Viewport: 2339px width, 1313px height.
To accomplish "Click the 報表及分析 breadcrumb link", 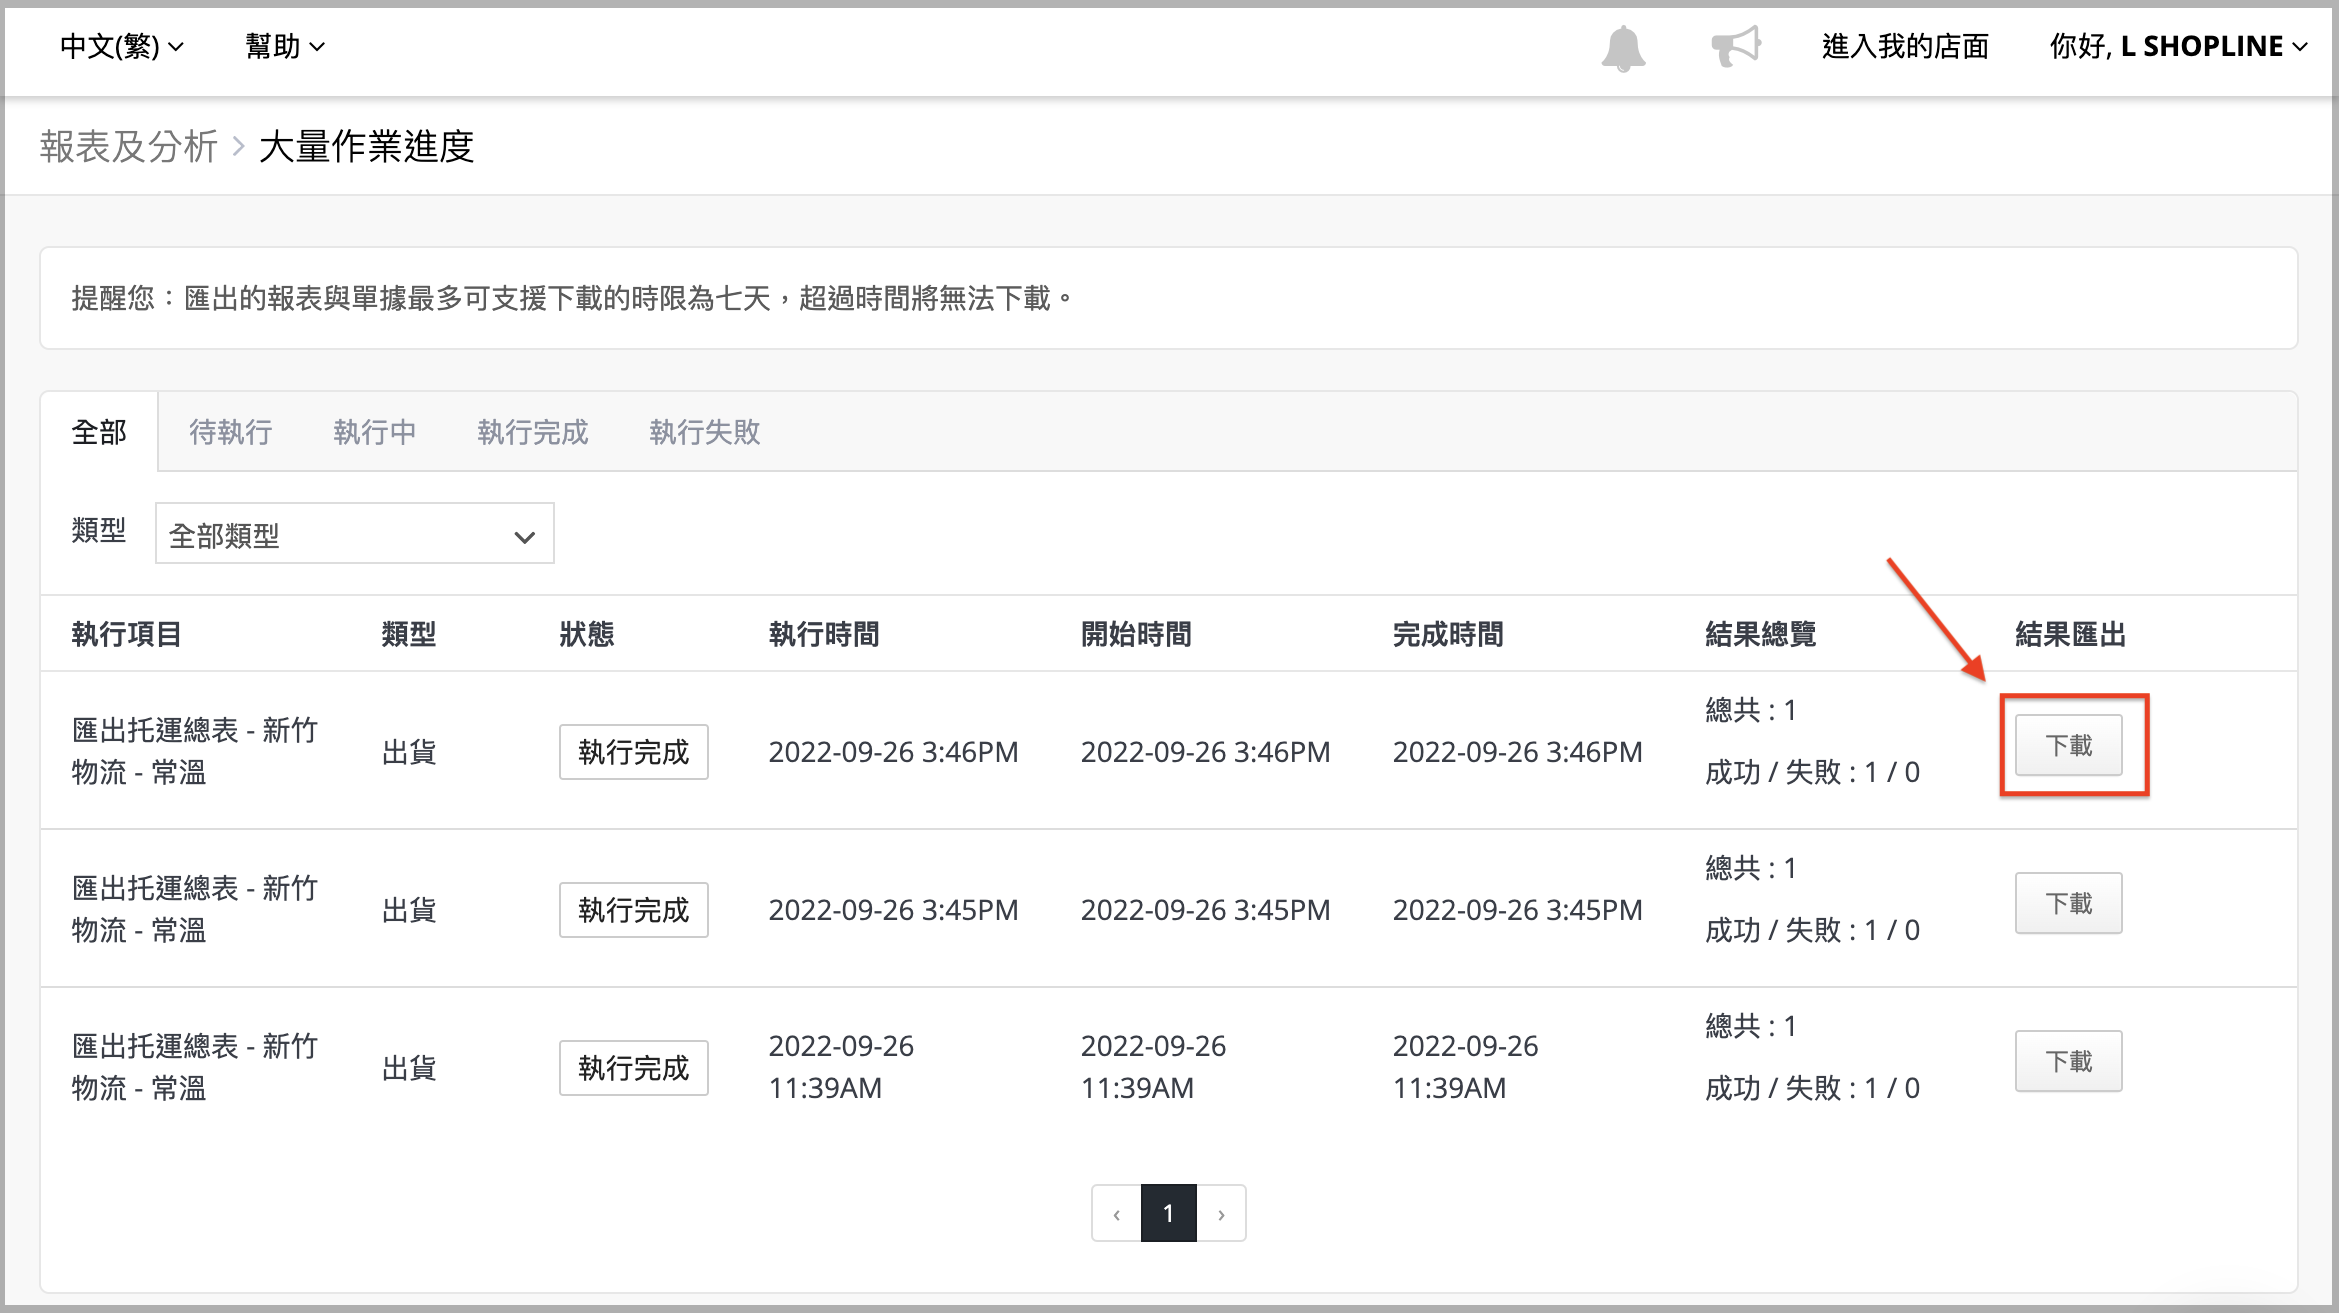I will click(x=129, y=147).
